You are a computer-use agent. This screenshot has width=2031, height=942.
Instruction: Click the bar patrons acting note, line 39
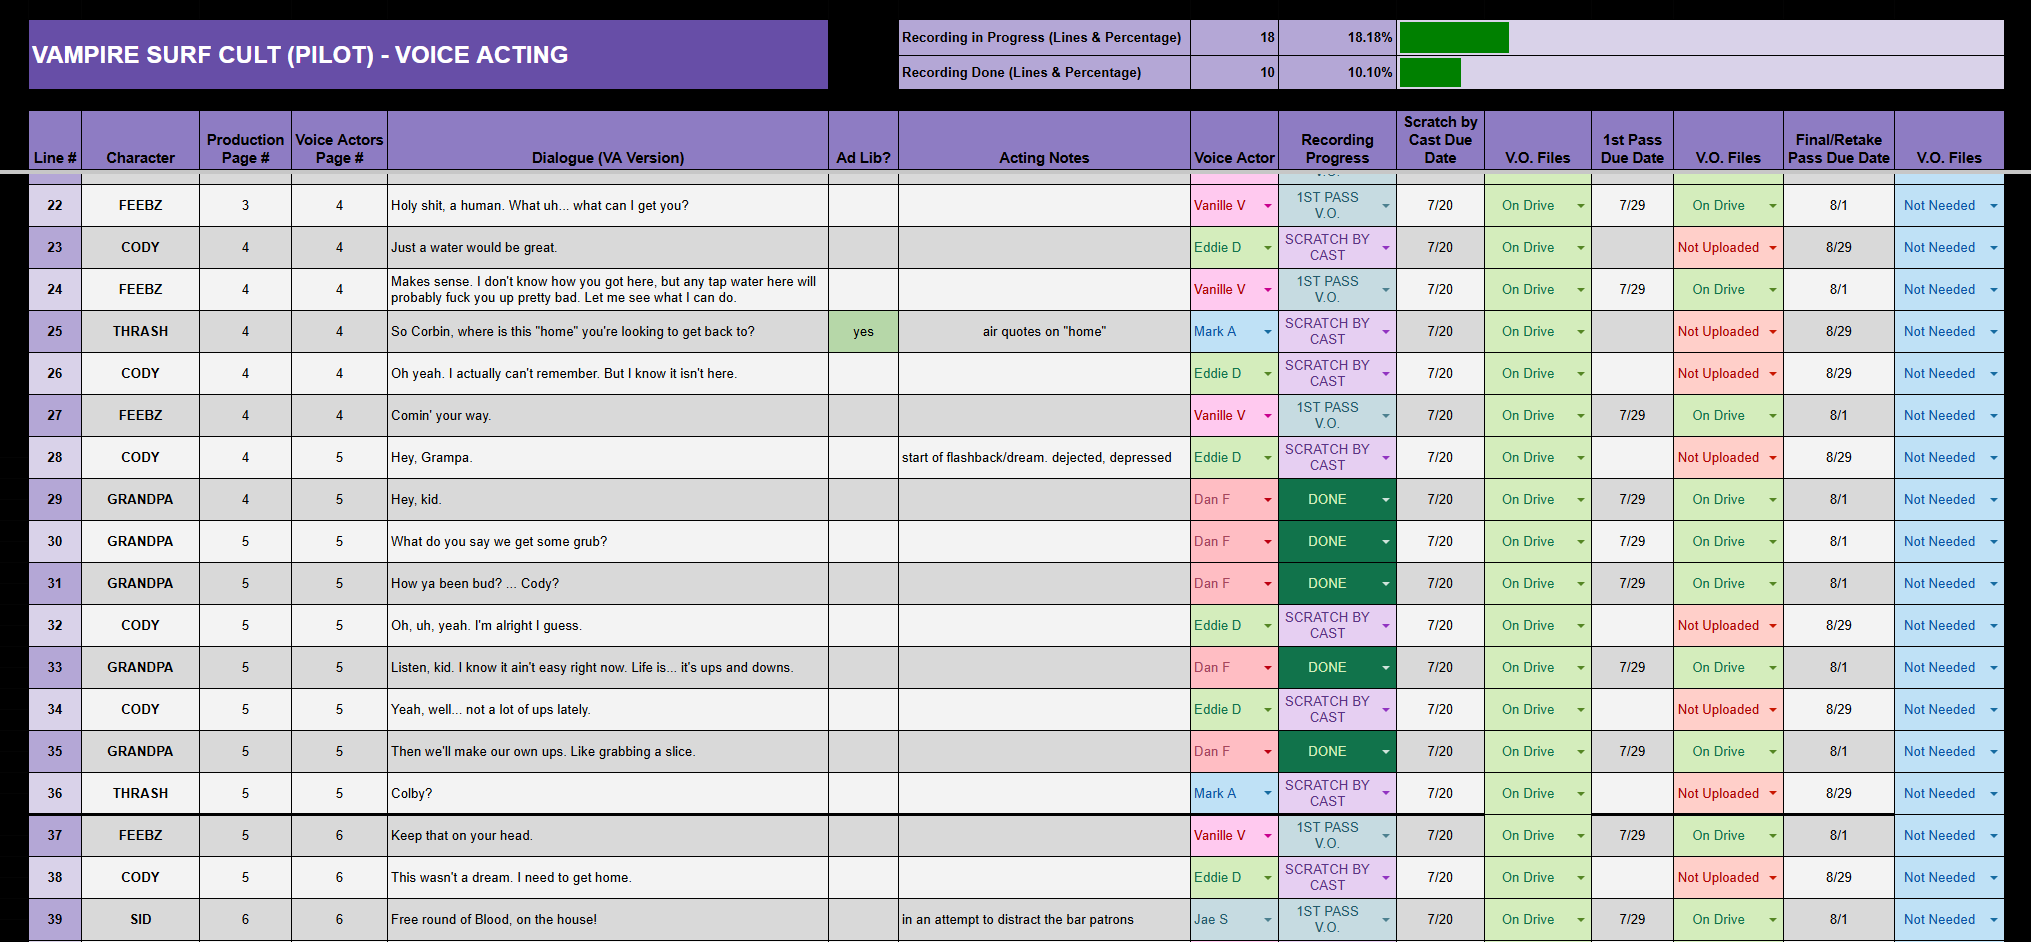click(1044, 920)
